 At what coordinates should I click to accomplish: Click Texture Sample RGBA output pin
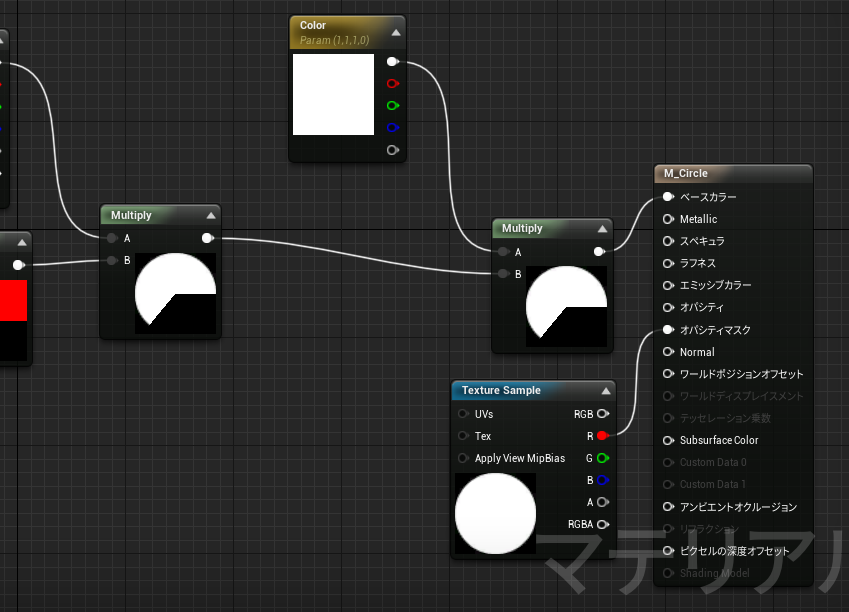pos(603,524)
